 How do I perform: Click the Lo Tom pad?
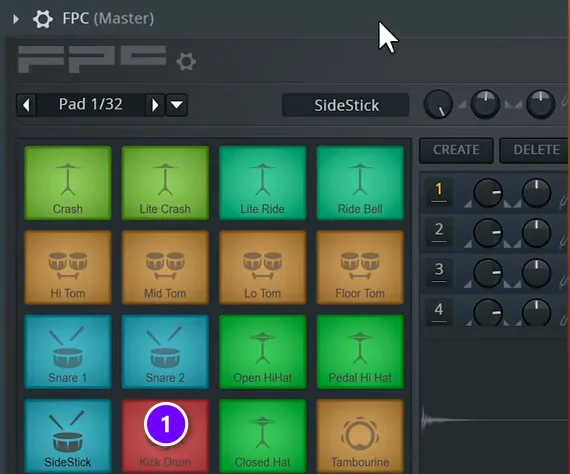click(263, 267)
